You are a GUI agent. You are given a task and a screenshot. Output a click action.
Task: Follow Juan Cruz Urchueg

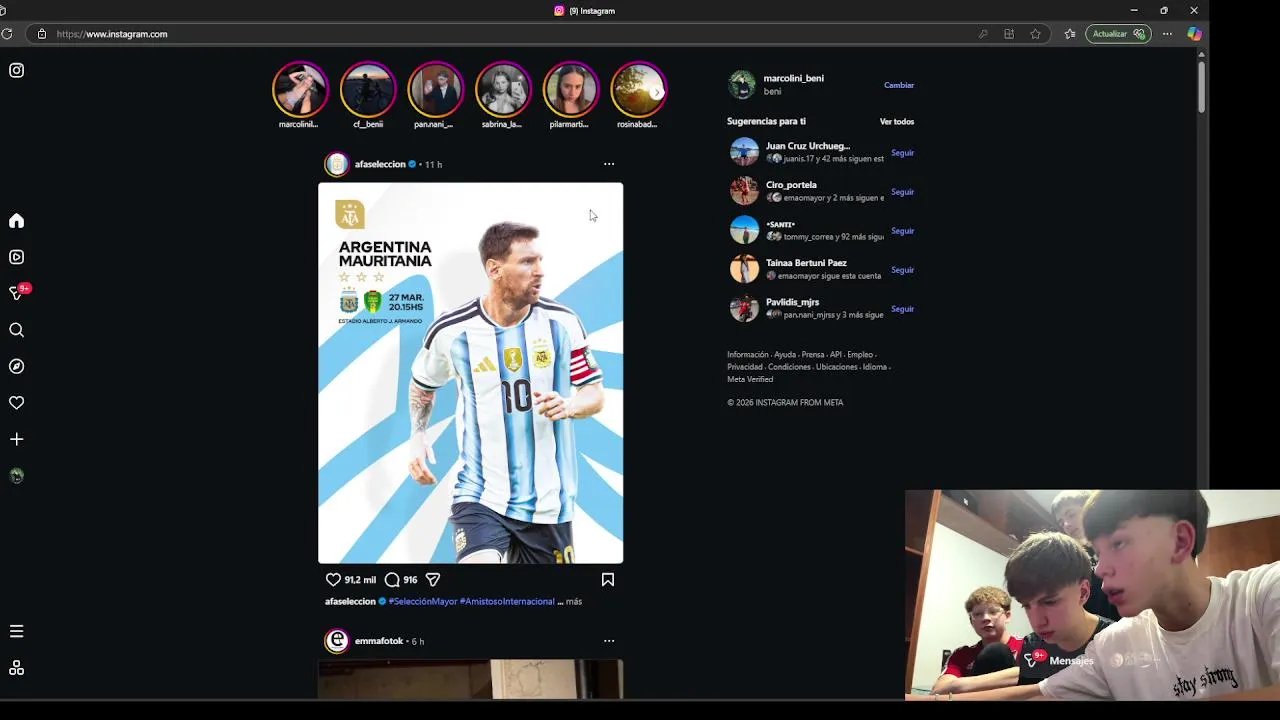point(902,153)
